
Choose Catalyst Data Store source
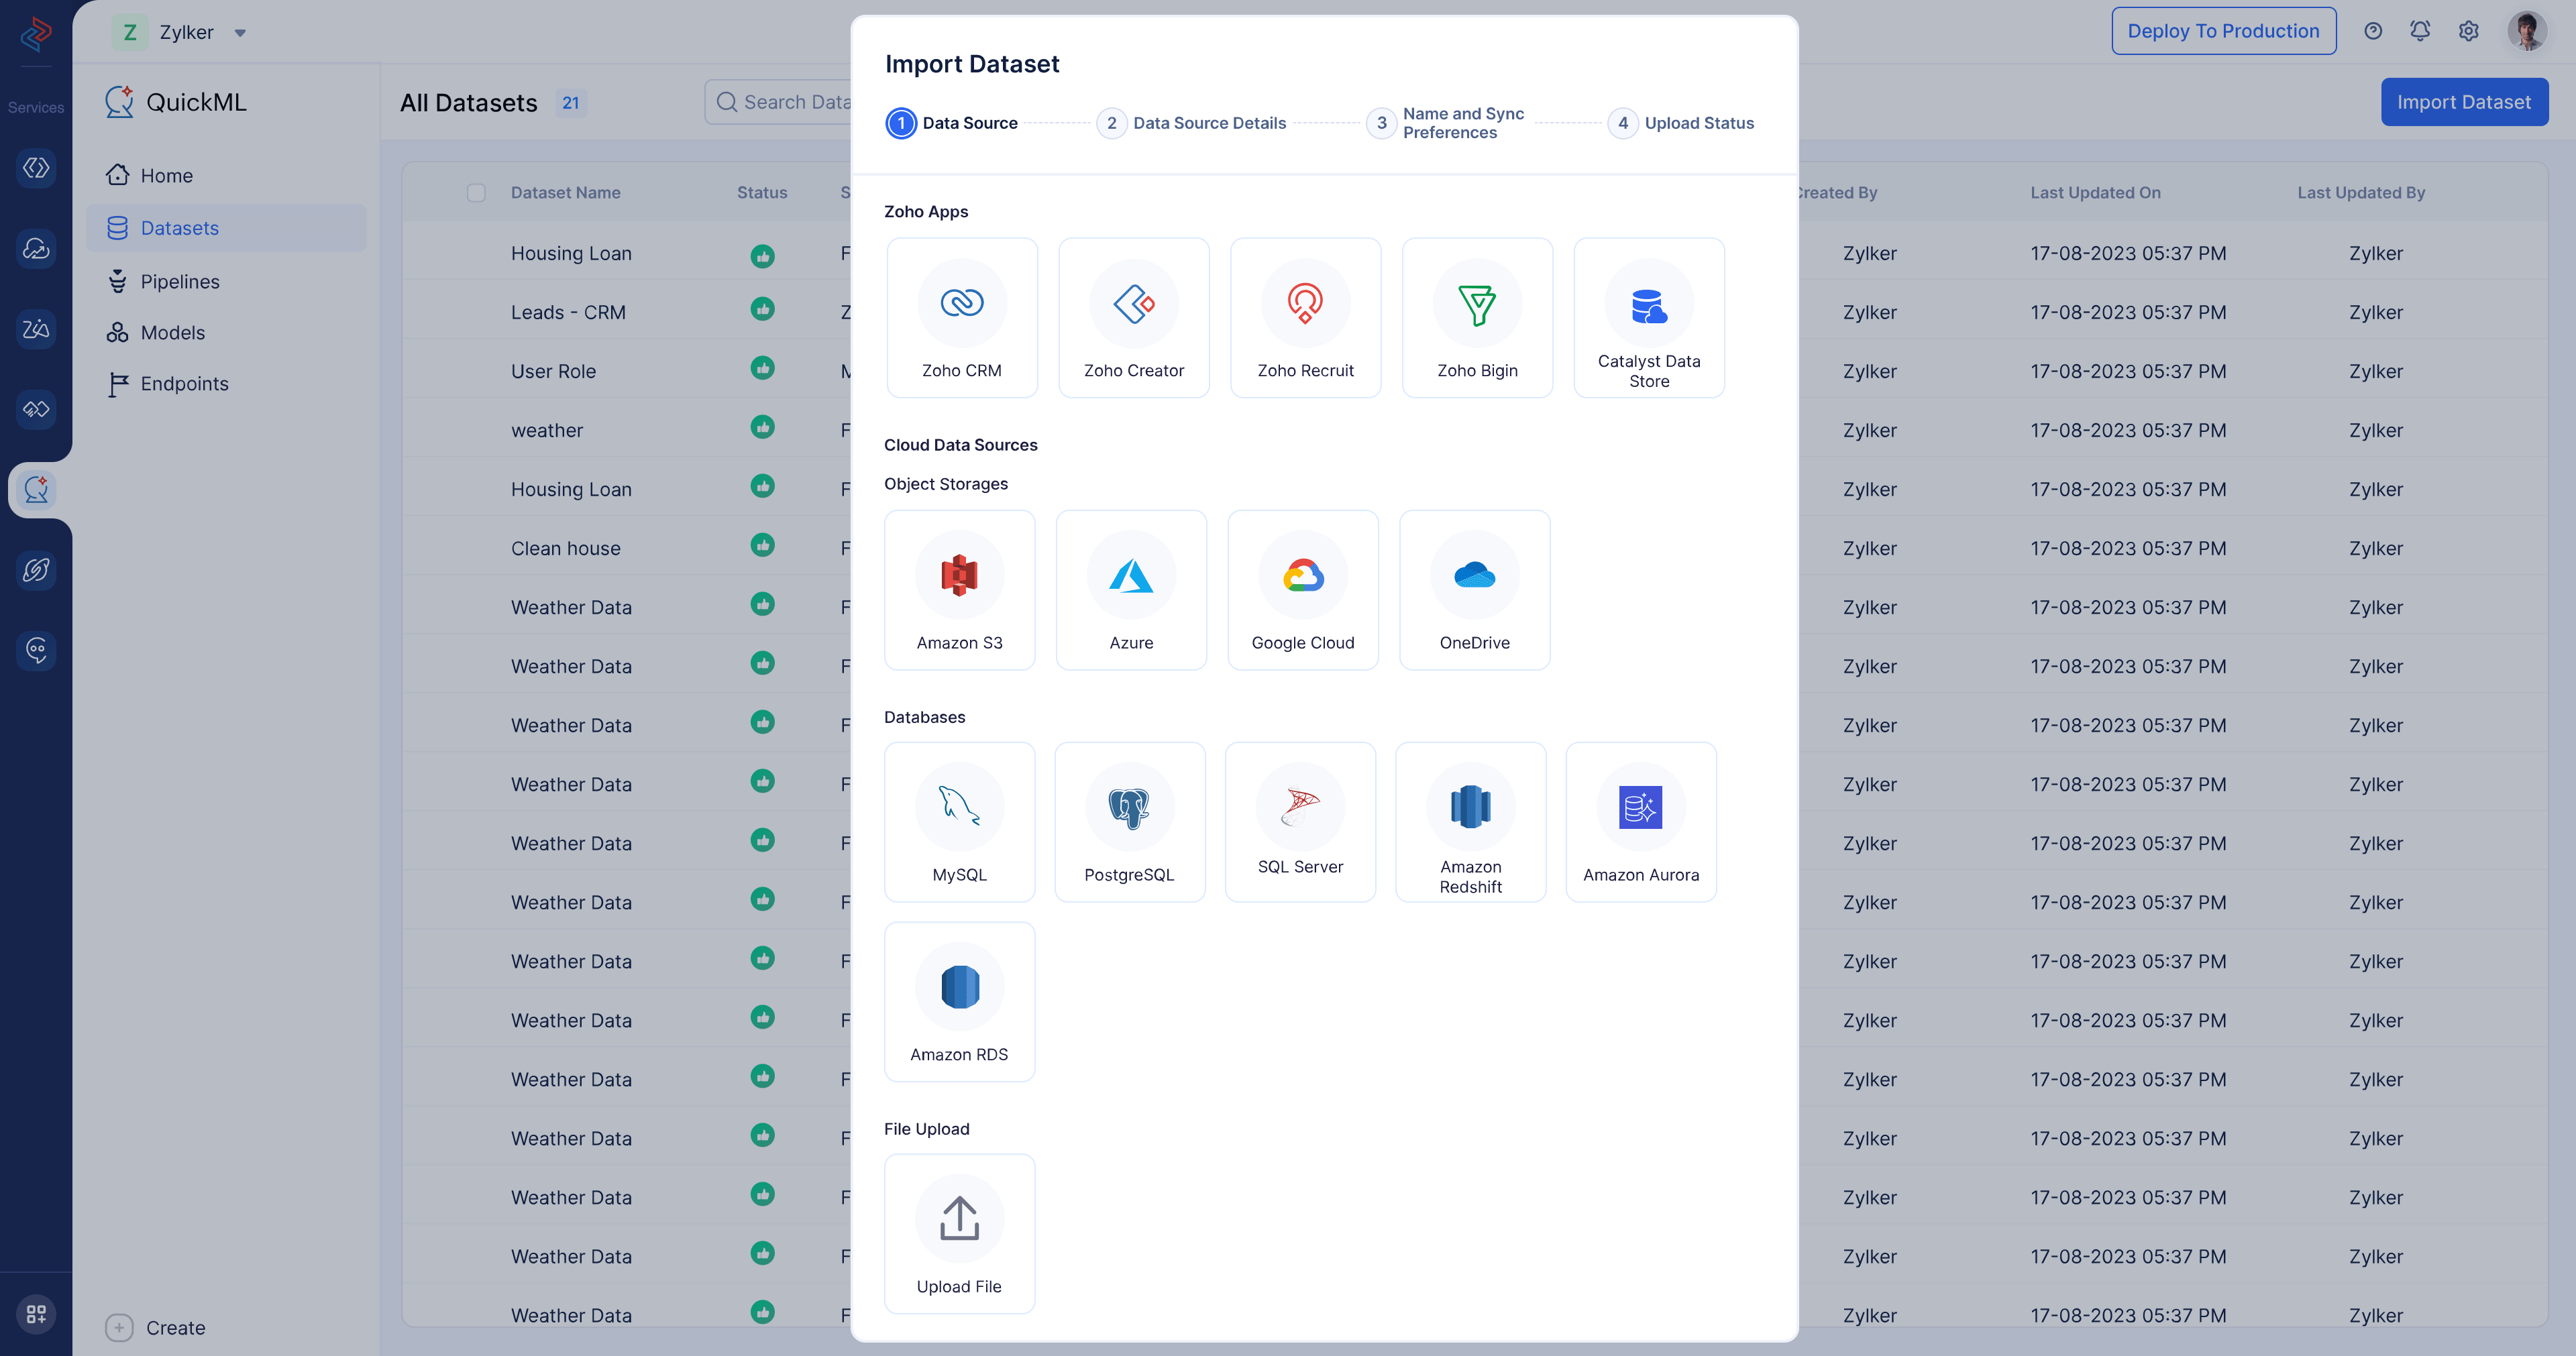[x=1649, y=317]
